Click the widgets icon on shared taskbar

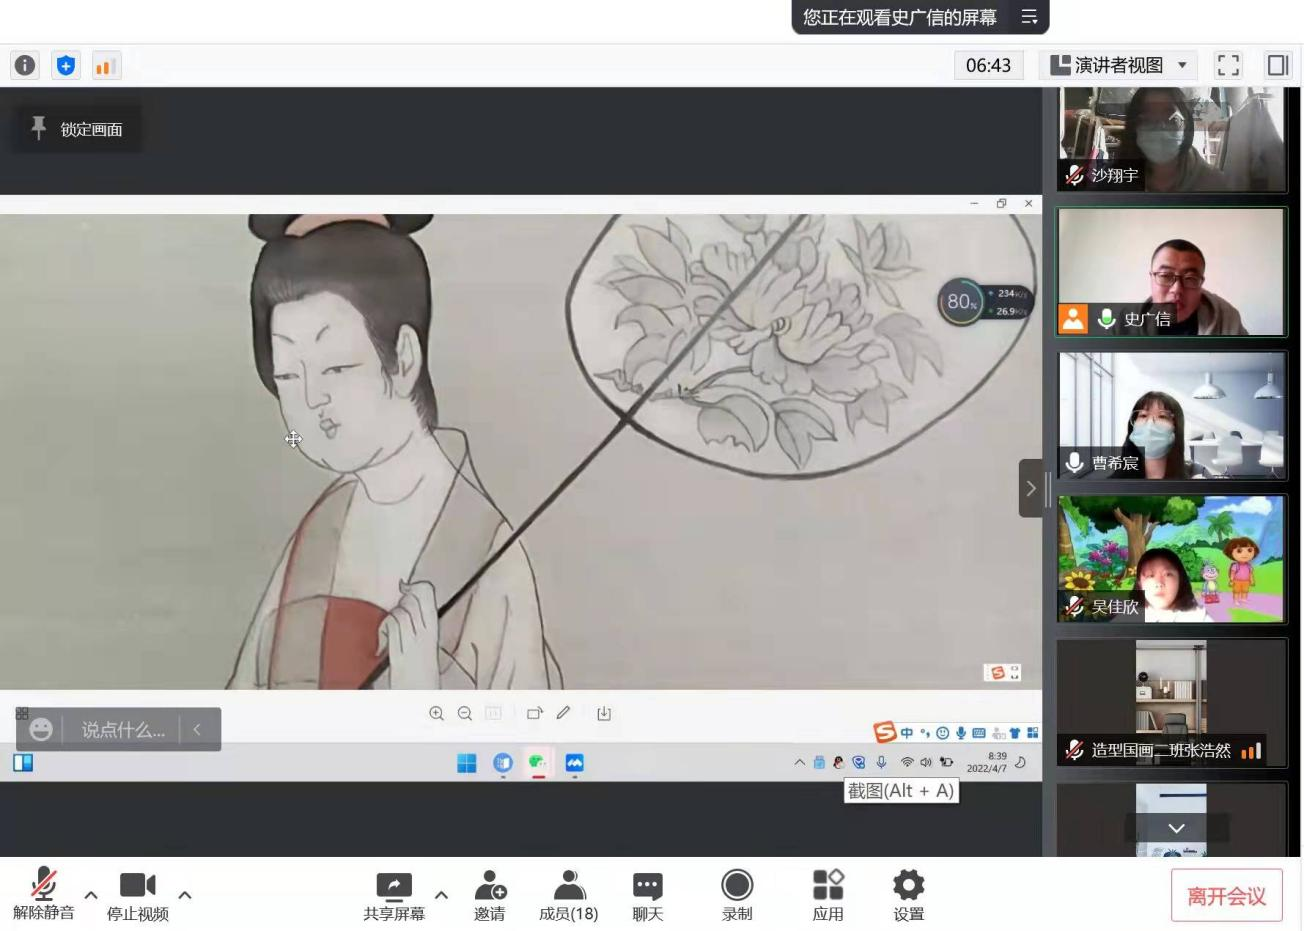(23, 763)
